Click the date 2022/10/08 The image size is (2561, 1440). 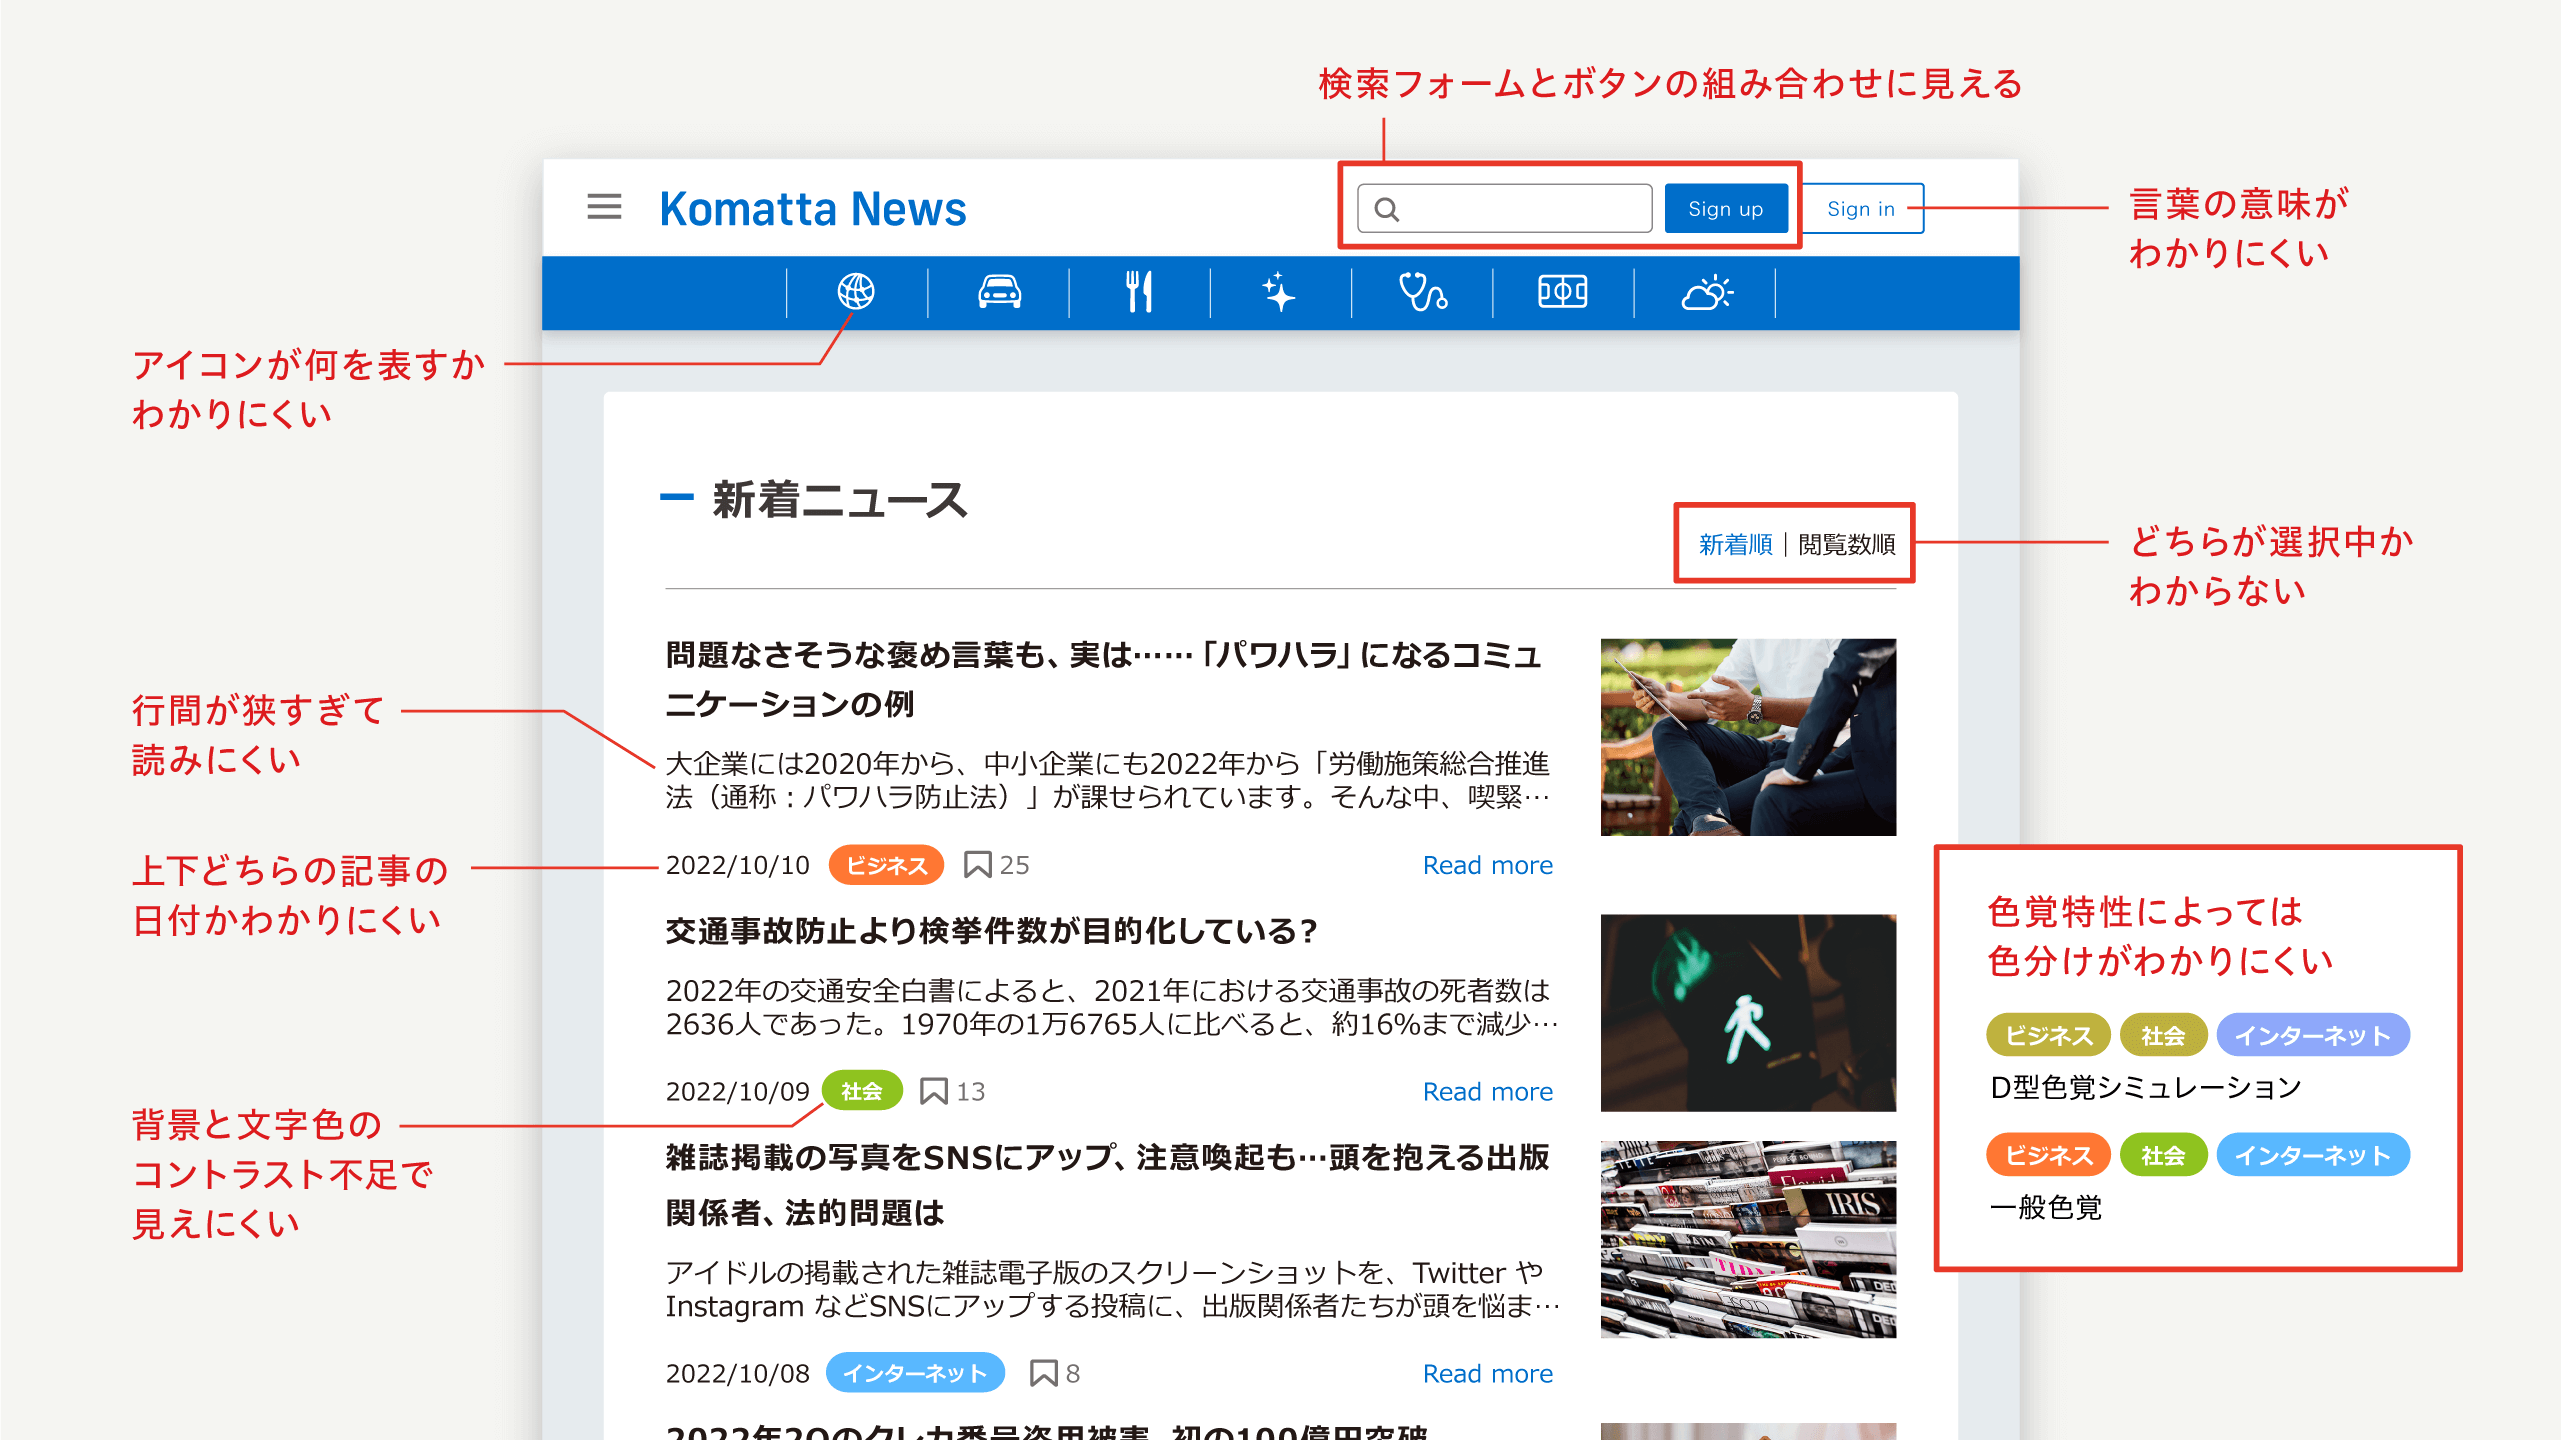coord(737,1373)
